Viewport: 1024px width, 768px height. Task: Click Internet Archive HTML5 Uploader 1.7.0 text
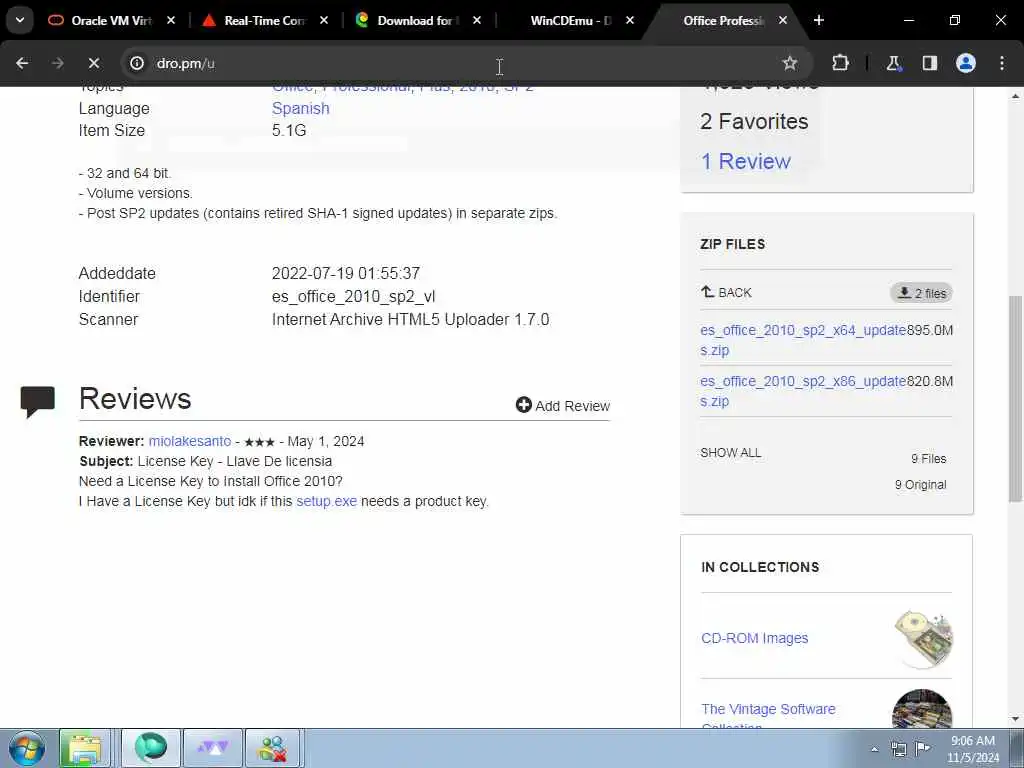(x=410, y=319)
